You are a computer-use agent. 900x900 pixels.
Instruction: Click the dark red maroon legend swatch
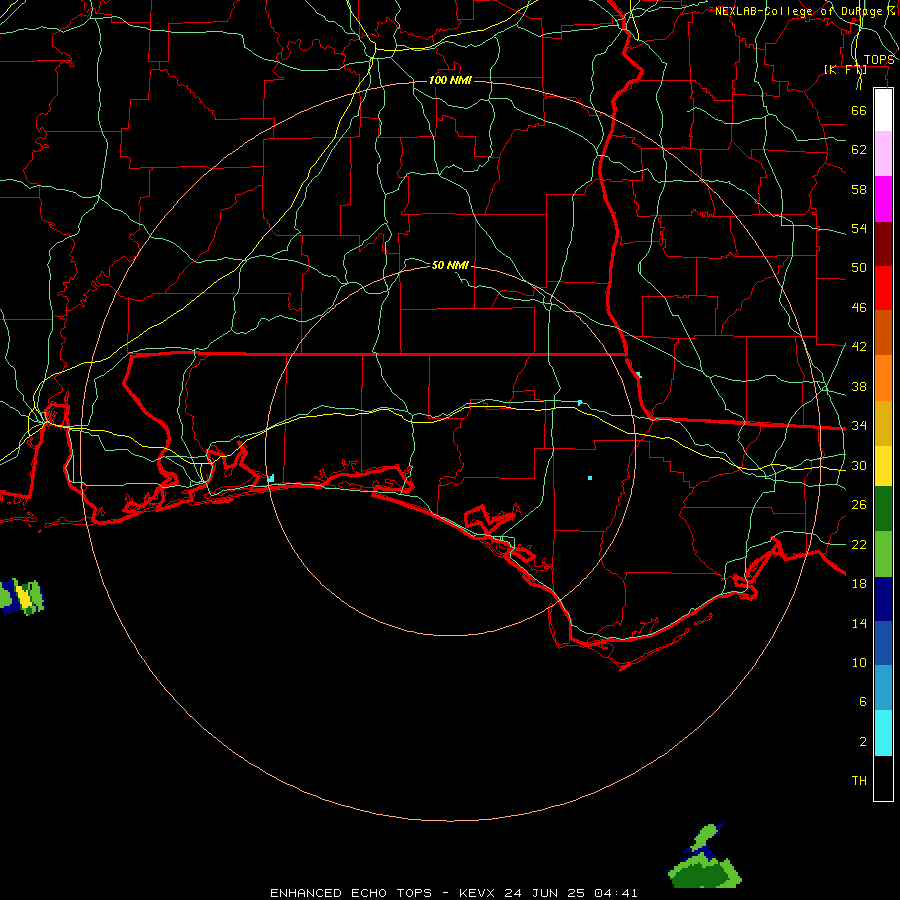883,244
